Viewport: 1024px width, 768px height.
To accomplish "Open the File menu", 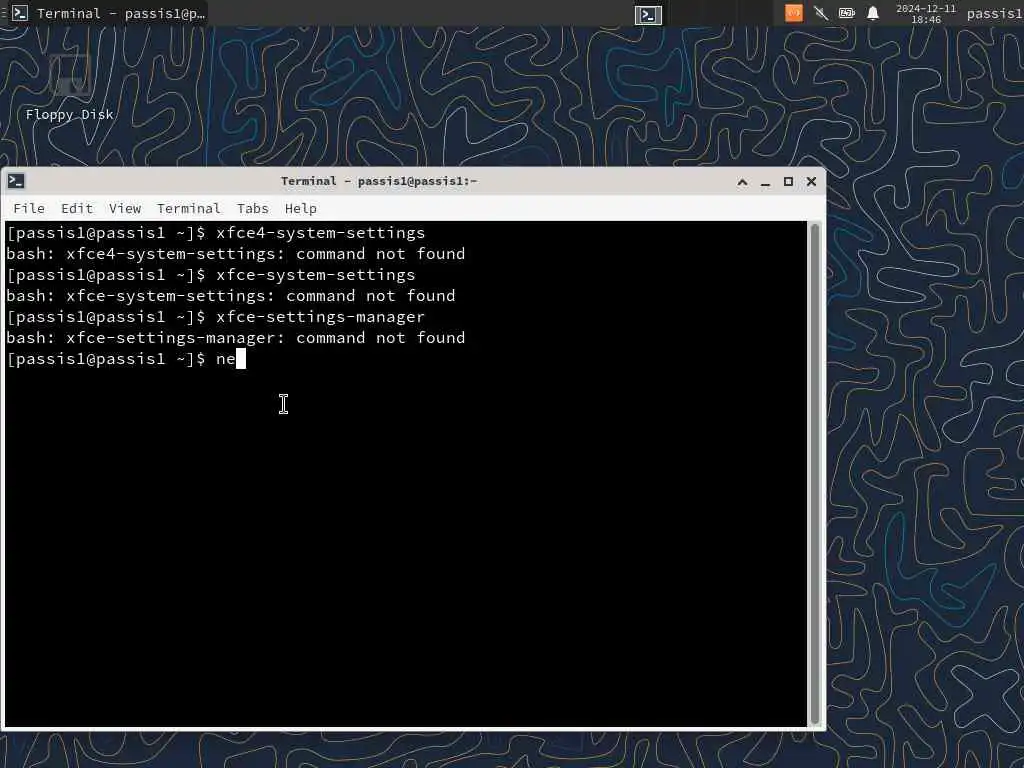I will coord(29,208).
